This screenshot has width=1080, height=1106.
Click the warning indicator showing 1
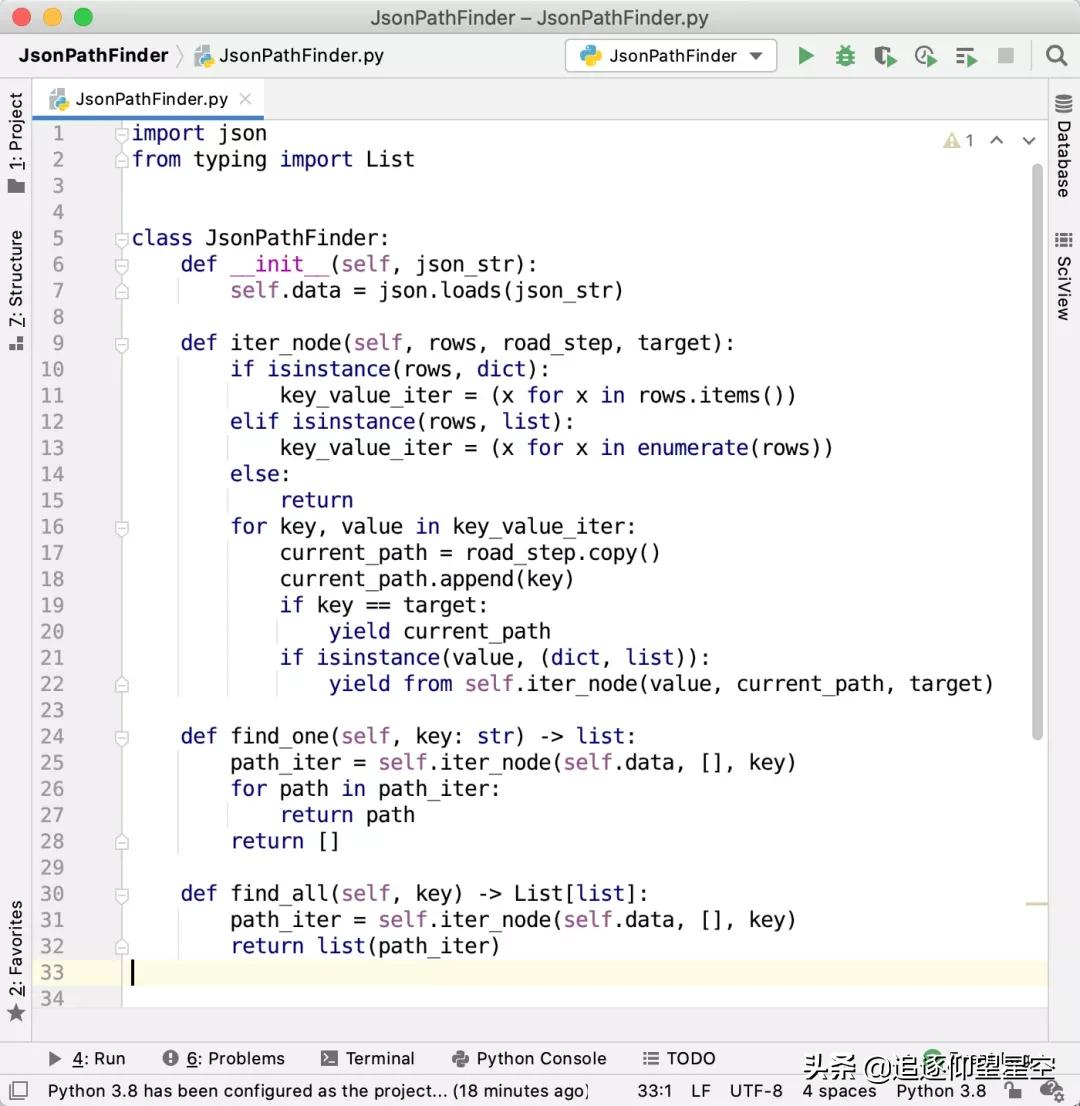click(x=958, y=140)
